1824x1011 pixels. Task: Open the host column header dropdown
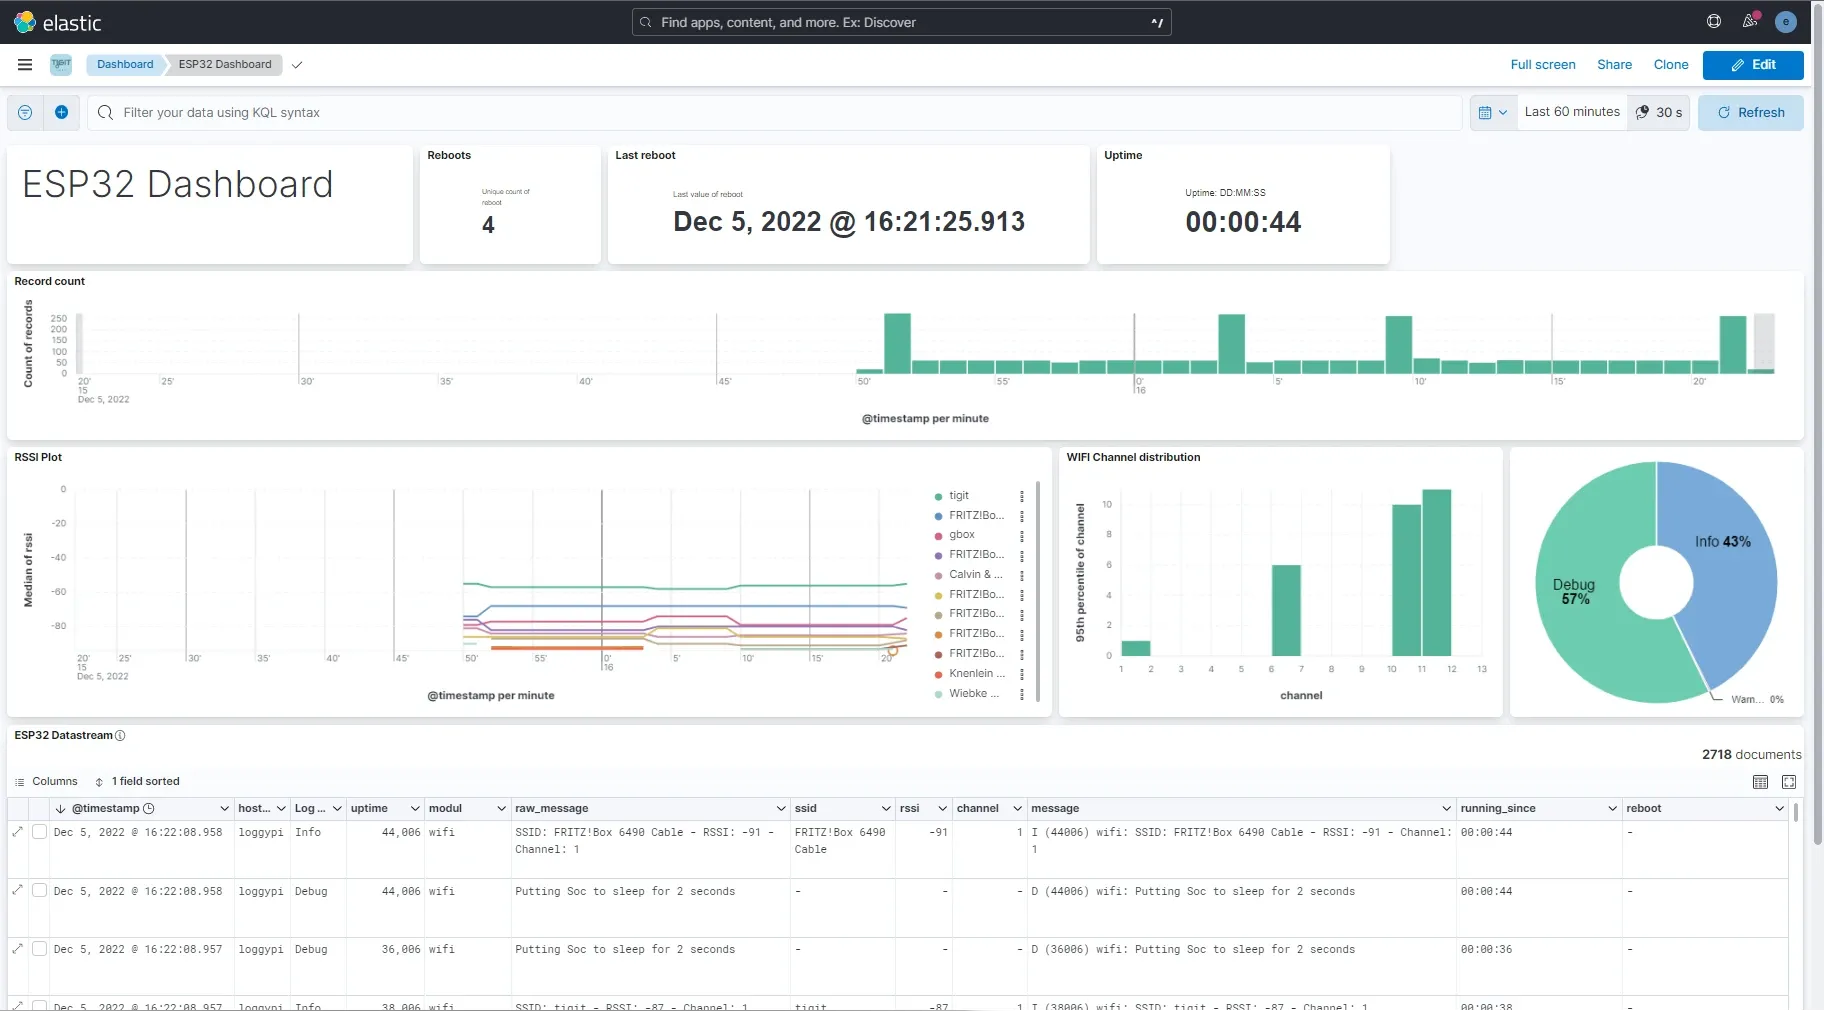pos(281,809)
